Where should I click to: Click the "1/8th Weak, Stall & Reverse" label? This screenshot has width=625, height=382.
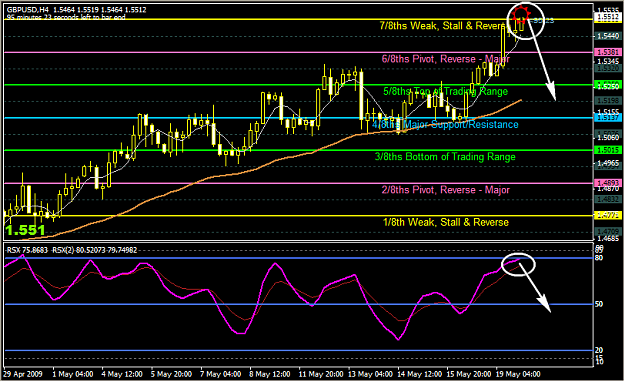(x=446, y=222)
